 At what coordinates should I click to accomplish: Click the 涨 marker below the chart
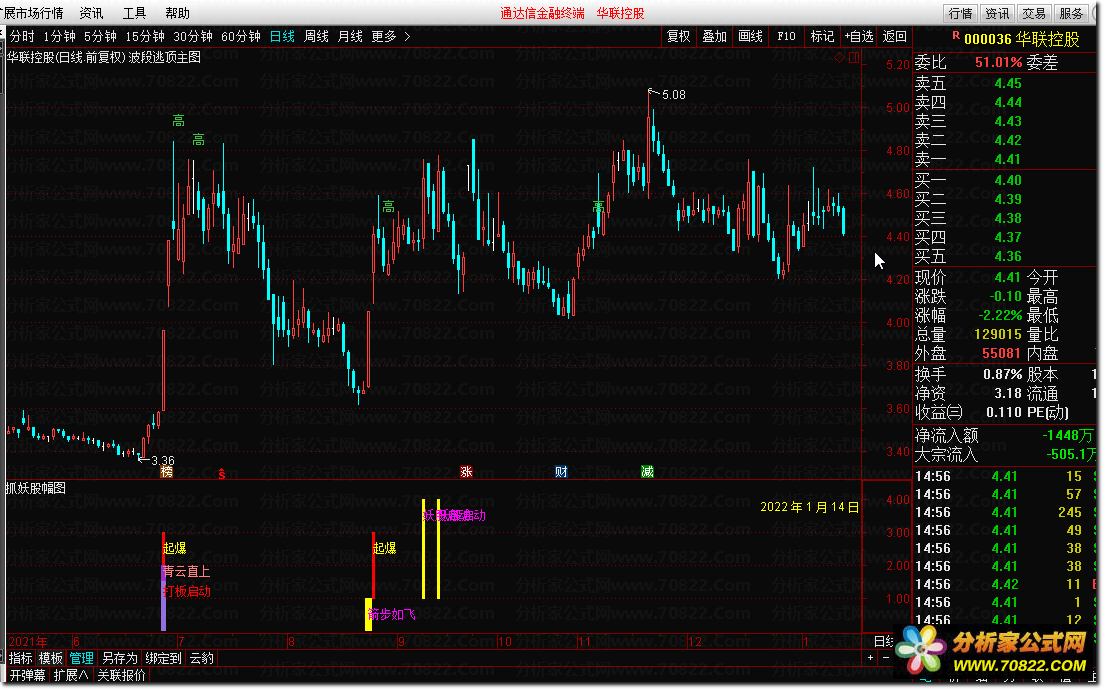click(x=466, y=472)
